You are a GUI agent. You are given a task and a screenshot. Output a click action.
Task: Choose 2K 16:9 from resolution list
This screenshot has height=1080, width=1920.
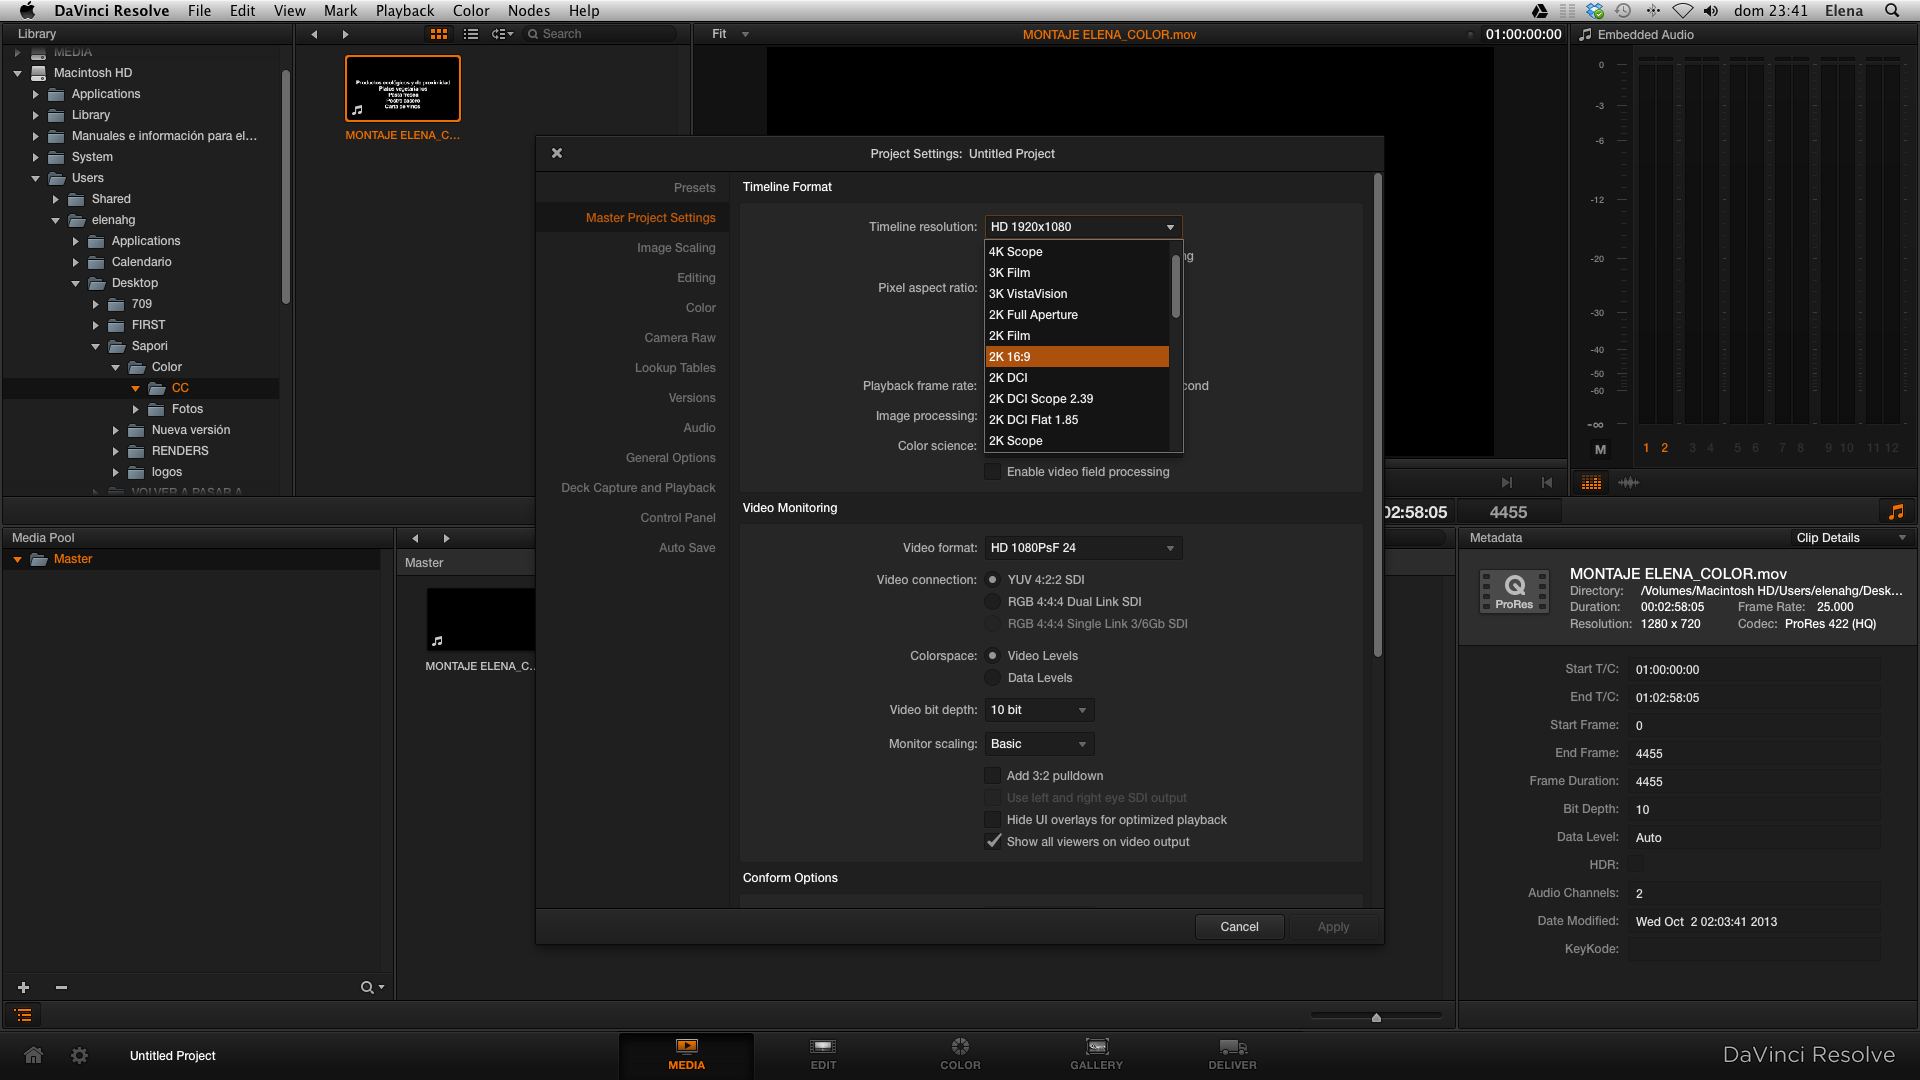(1077, 357)
